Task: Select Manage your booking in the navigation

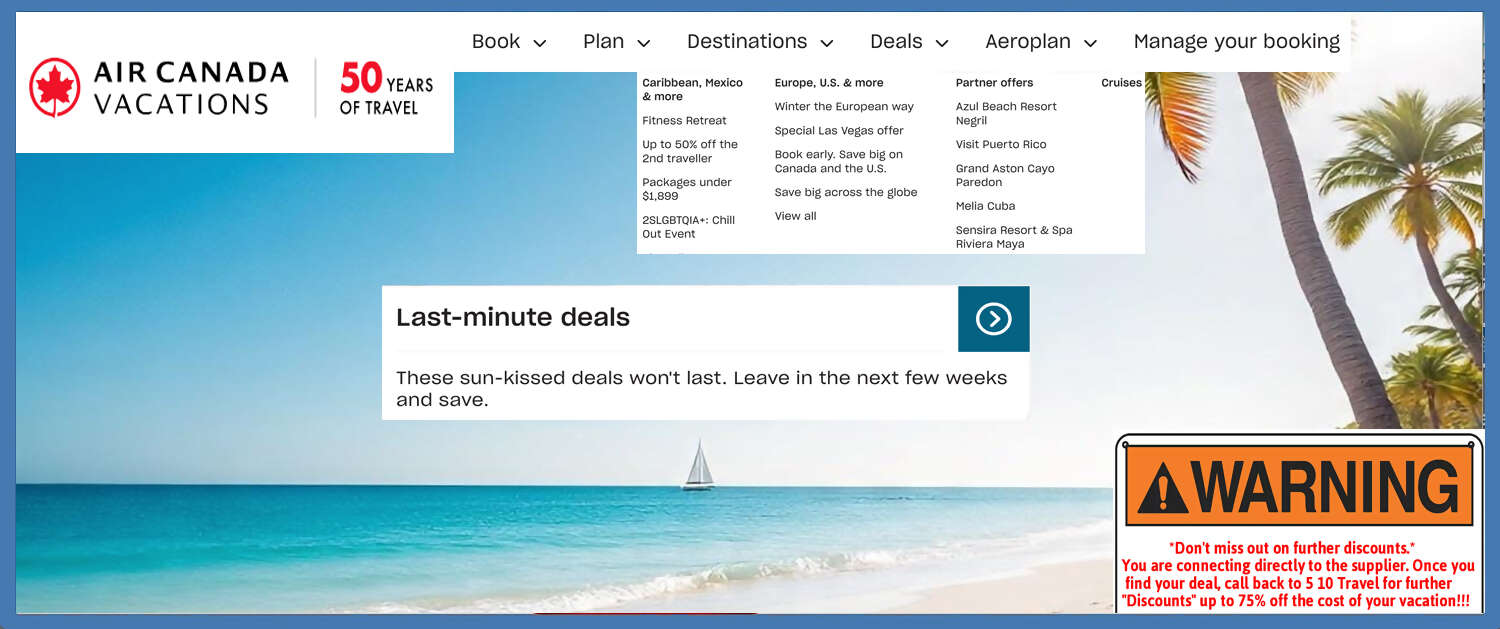Action: point(1236,41)
